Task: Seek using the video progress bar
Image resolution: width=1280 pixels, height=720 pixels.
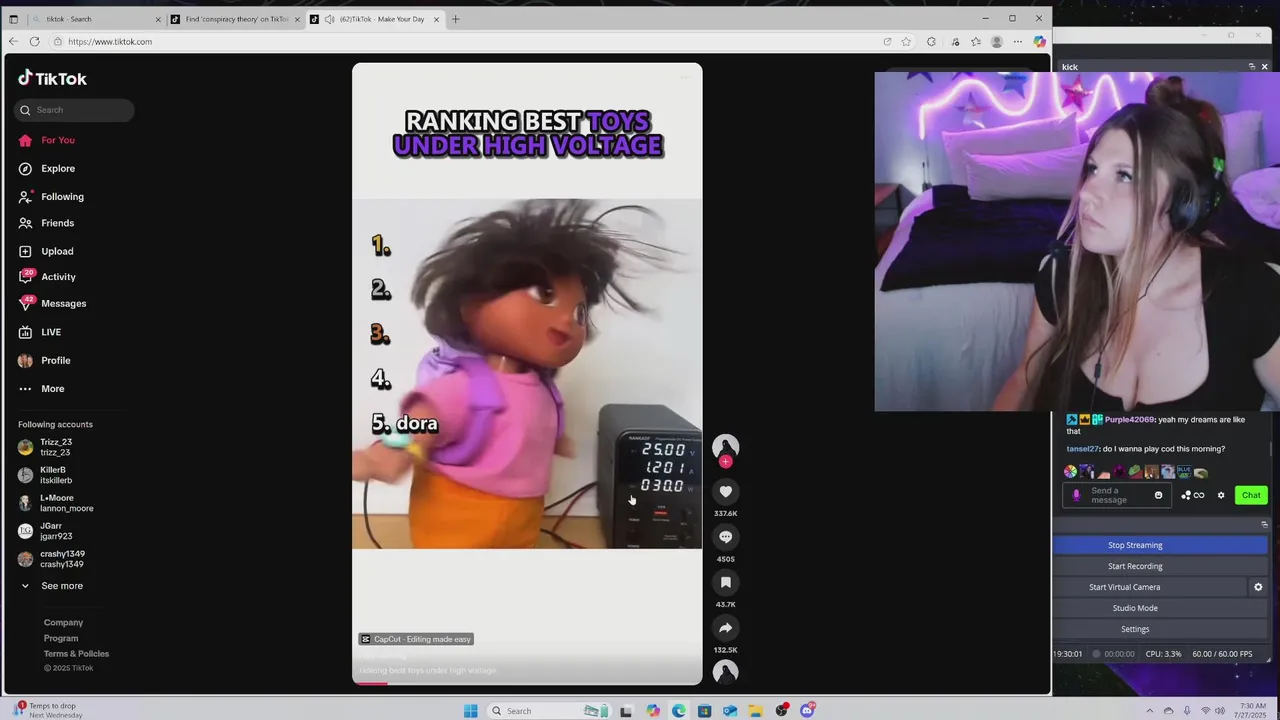Action: [x=527, y=683]
